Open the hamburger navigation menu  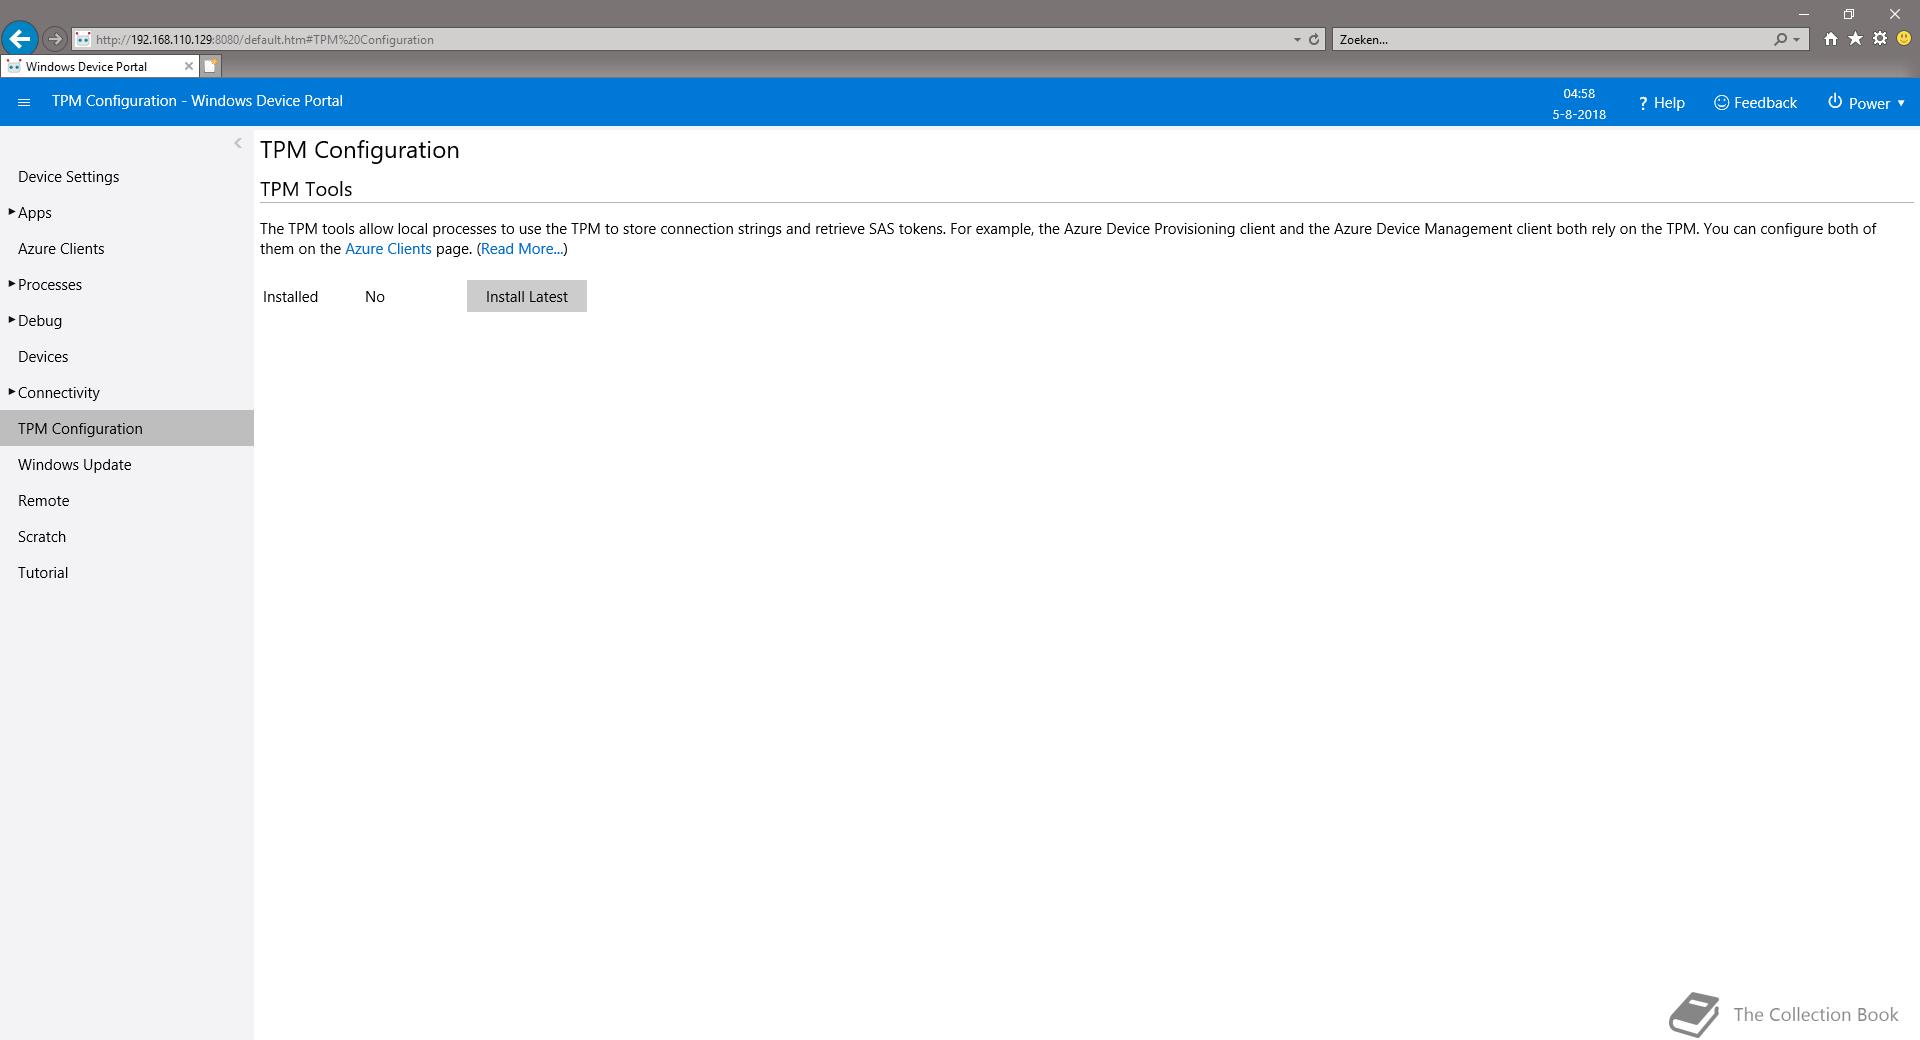[x=24, y=102]
